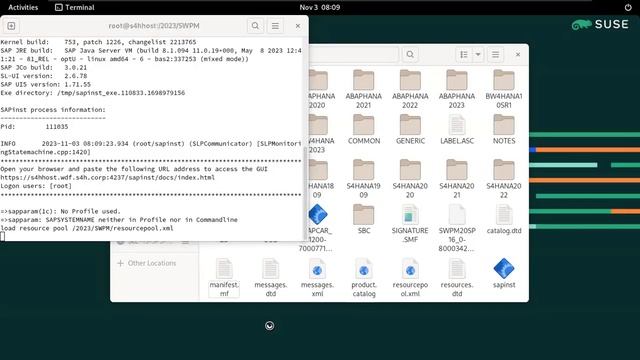The height and width of the screenshot is (360, 640).
Task: Click the file manager search button
Action: [410, 54]
